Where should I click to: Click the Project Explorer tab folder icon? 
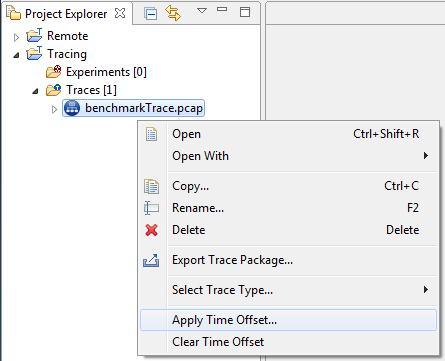pos(14,13)
